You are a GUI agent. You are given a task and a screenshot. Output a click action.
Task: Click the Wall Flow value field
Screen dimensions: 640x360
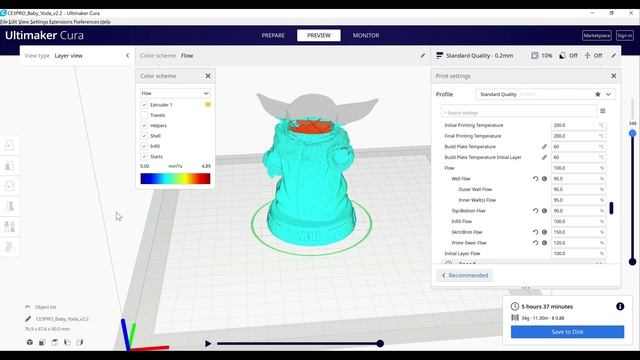(578, 179)
